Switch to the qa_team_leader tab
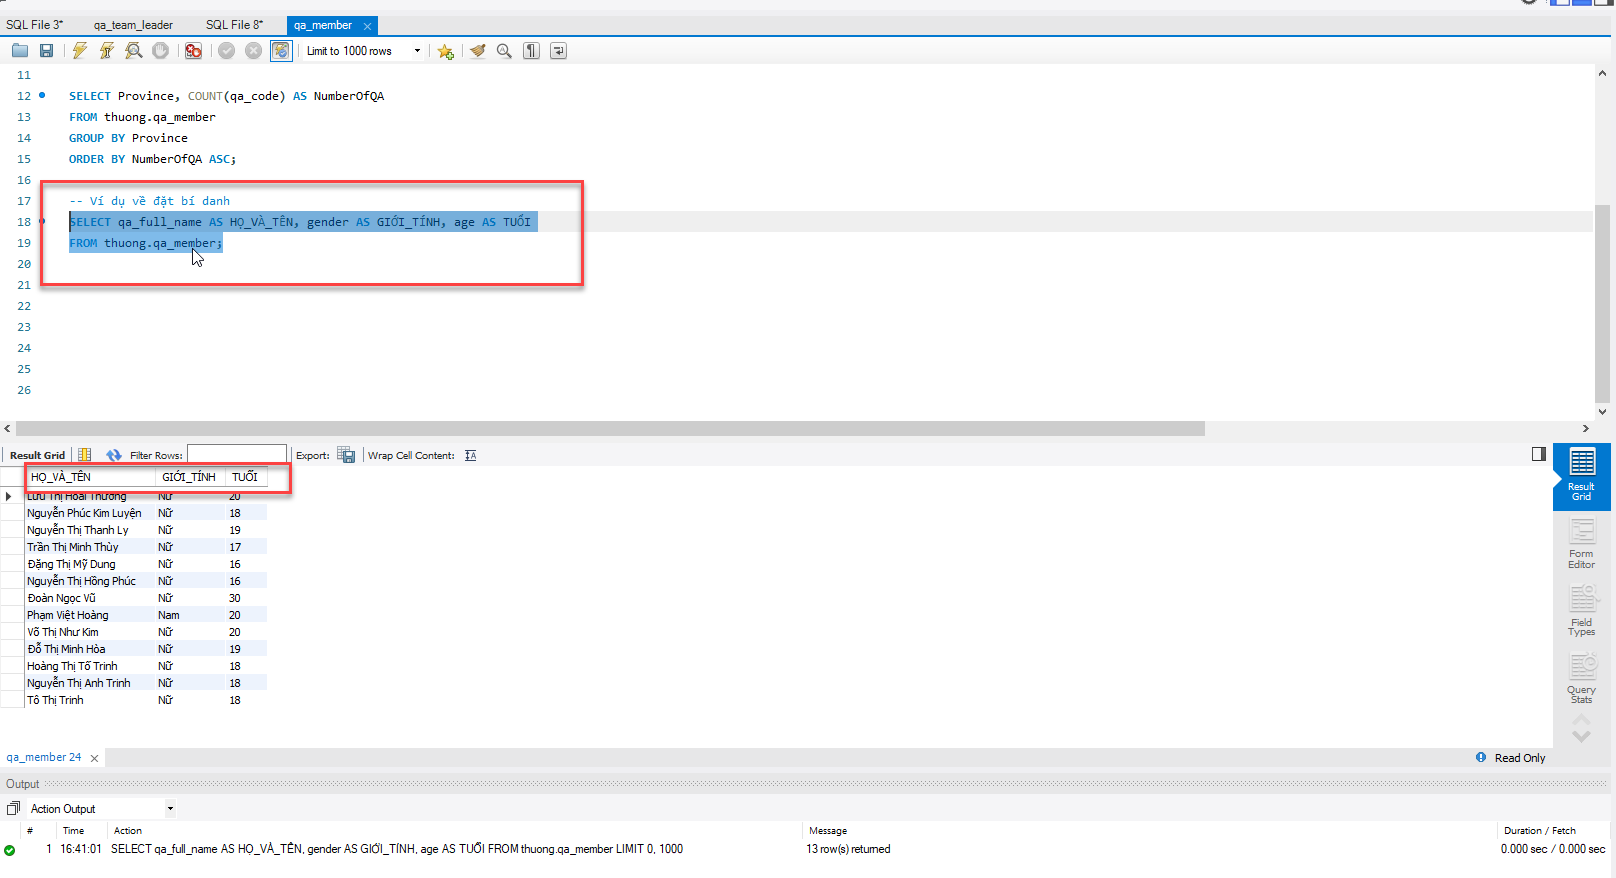 [133, 25]
